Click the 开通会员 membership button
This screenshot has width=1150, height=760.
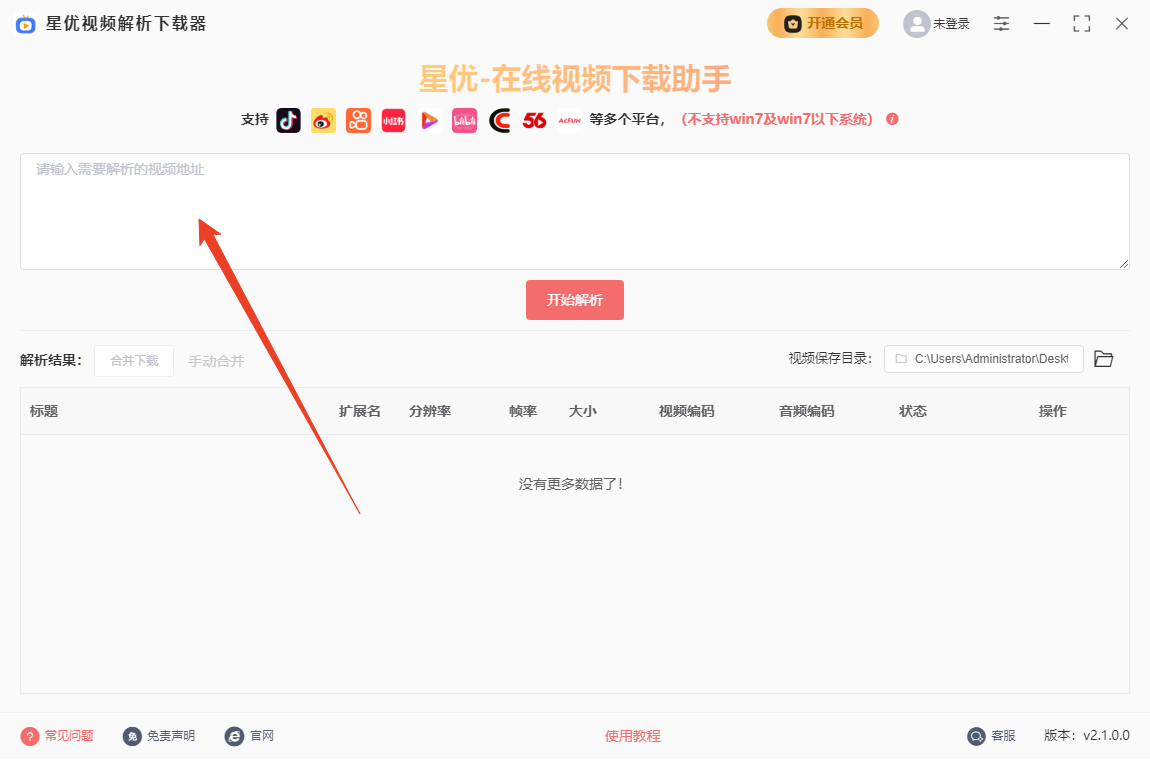tap(823, 23)
